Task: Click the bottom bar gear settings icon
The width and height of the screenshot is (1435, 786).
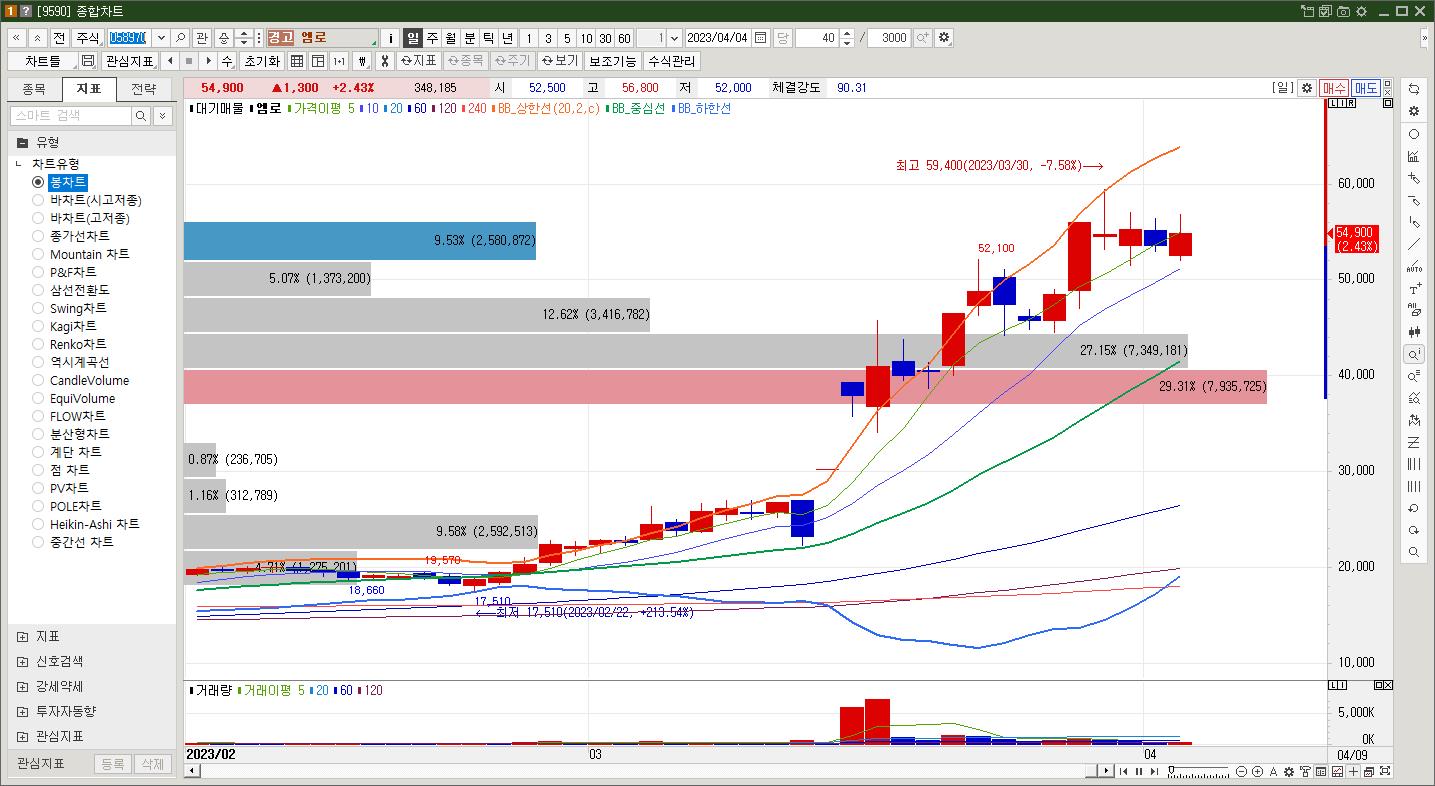Action: (x=1289, y=771)
